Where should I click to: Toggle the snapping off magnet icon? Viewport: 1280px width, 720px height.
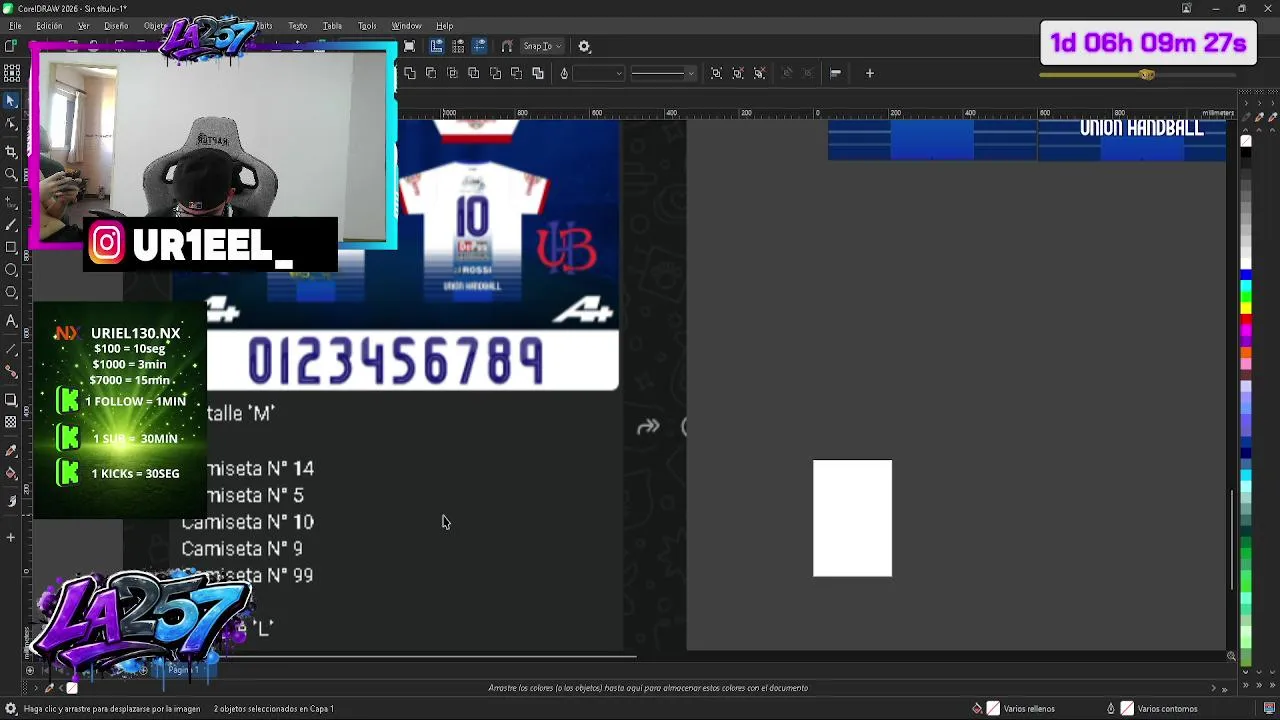click(507, 46)
